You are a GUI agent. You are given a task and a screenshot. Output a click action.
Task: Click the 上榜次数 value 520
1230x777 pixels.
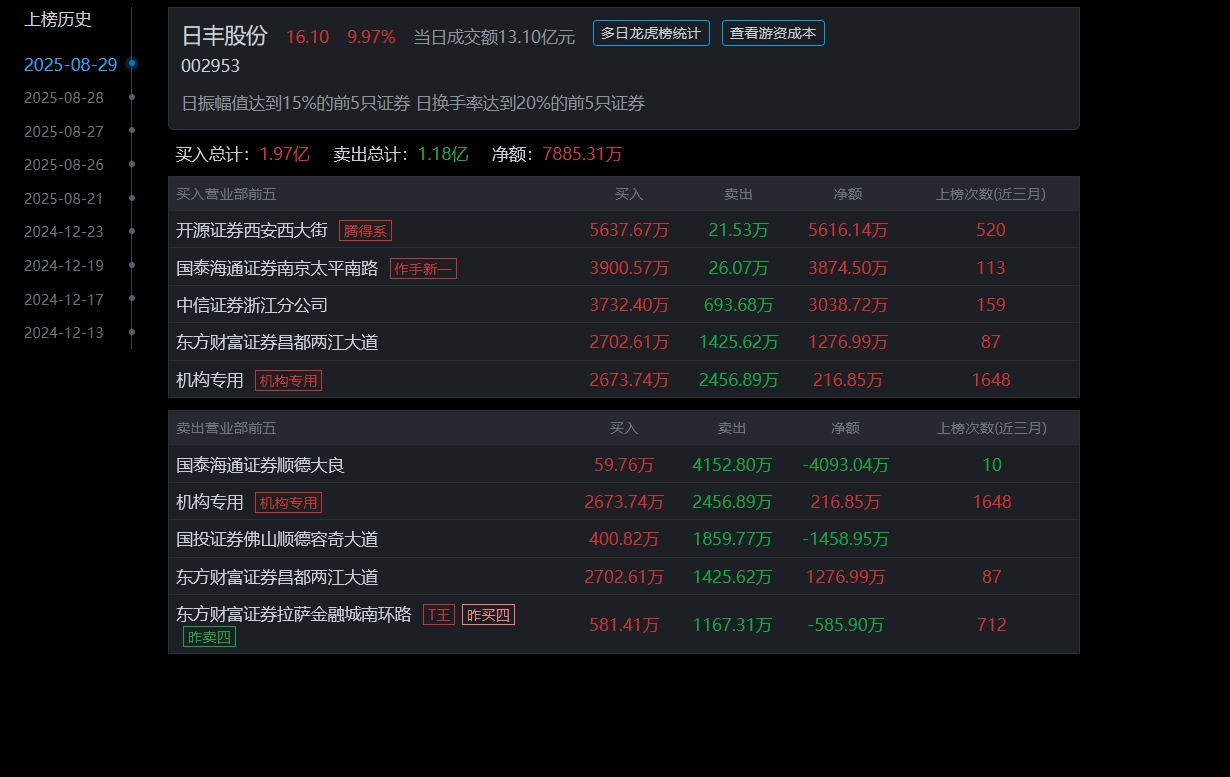coord(991,230)
